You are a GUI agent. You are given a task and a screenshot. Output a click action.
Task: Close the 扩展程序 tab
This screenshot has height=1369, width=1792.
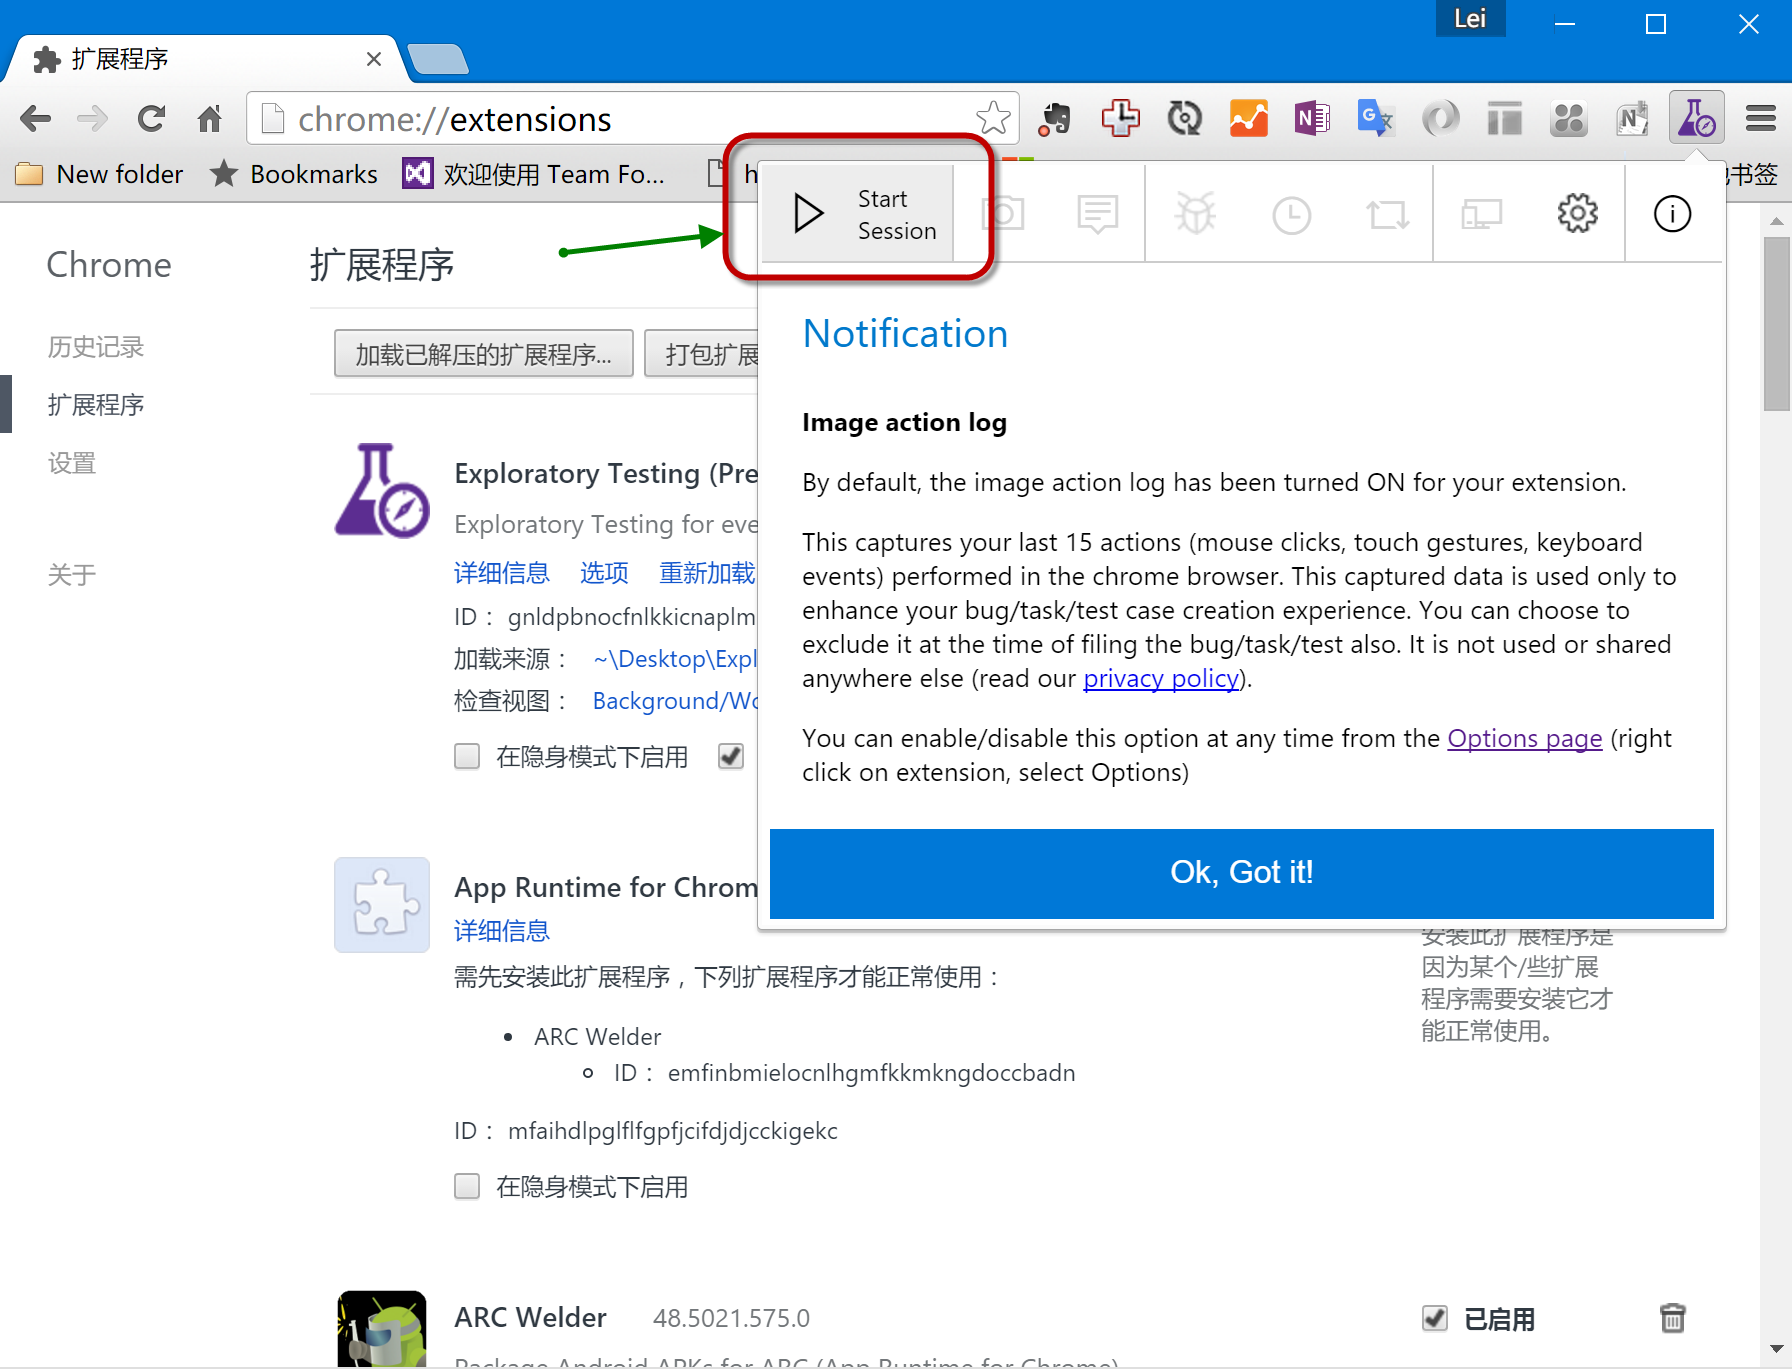(x=373, y=59)
